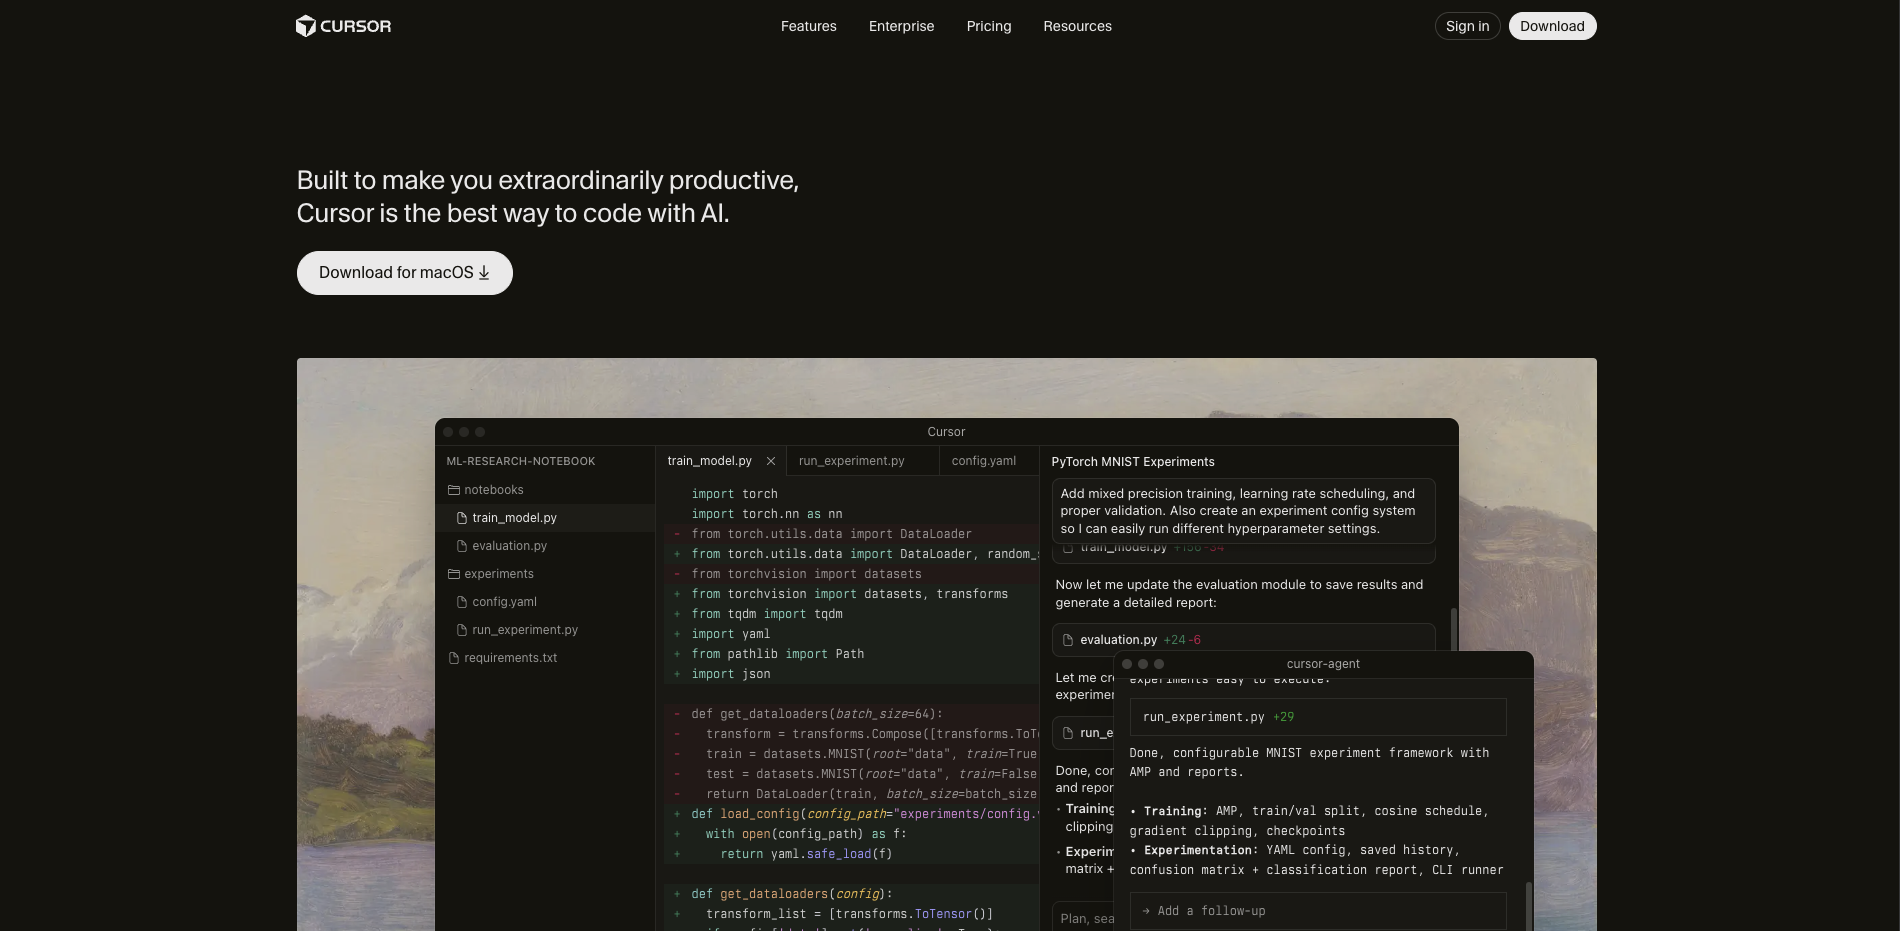This screenshot has width=1900, height=931.
Task: Click the Cursor window title text
Action: click(x=946, y=432)
